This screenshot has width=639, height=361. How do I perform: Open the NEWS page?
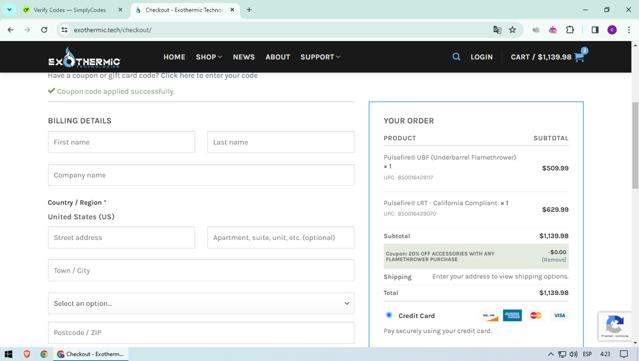click(x=244, y=57)
